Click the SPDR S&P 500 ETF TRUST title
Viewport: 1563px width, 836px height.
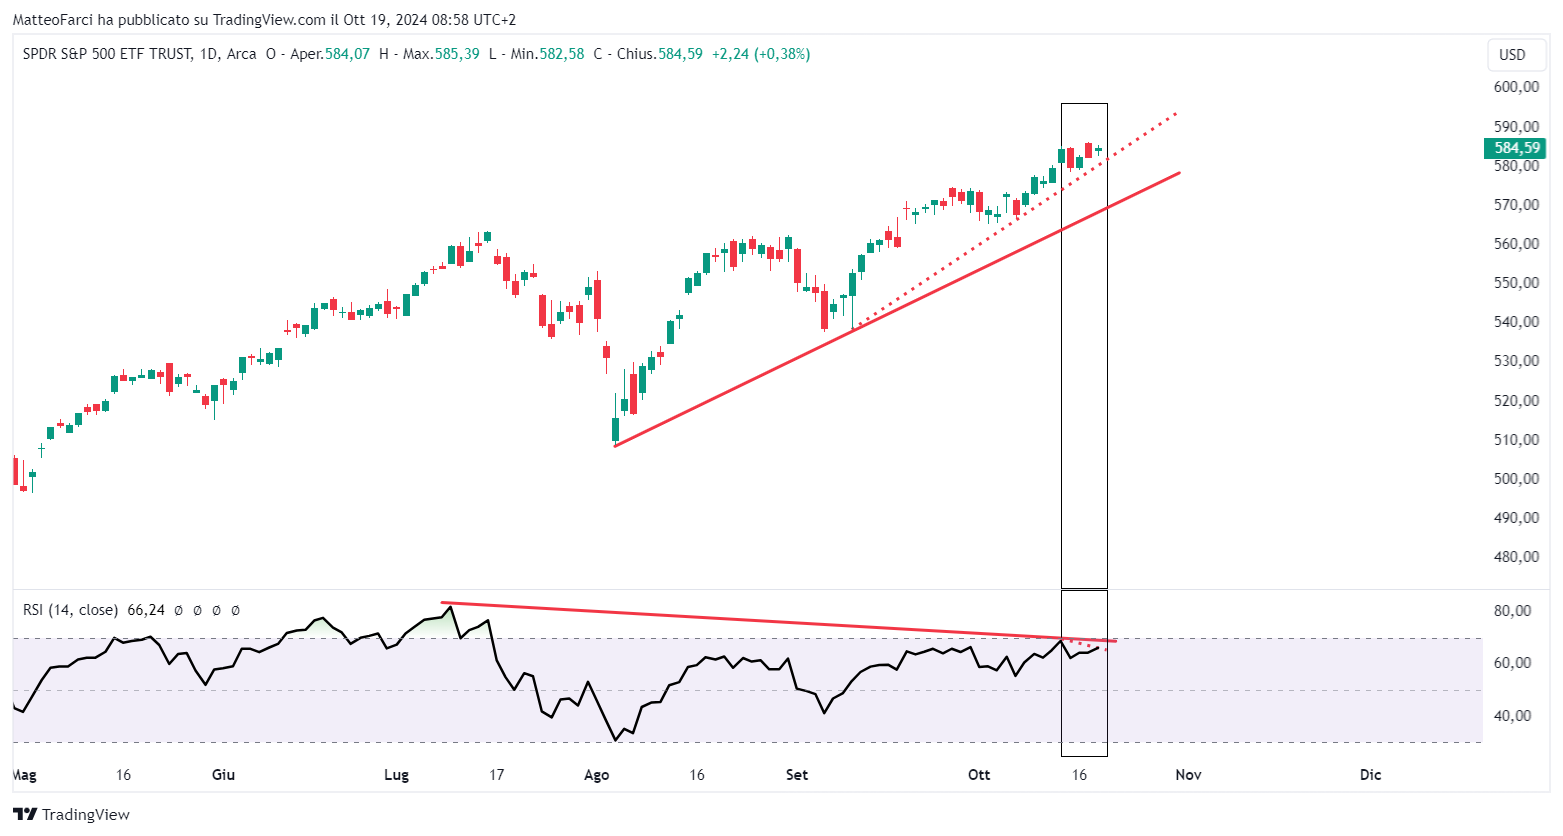(x=108, y=54)
